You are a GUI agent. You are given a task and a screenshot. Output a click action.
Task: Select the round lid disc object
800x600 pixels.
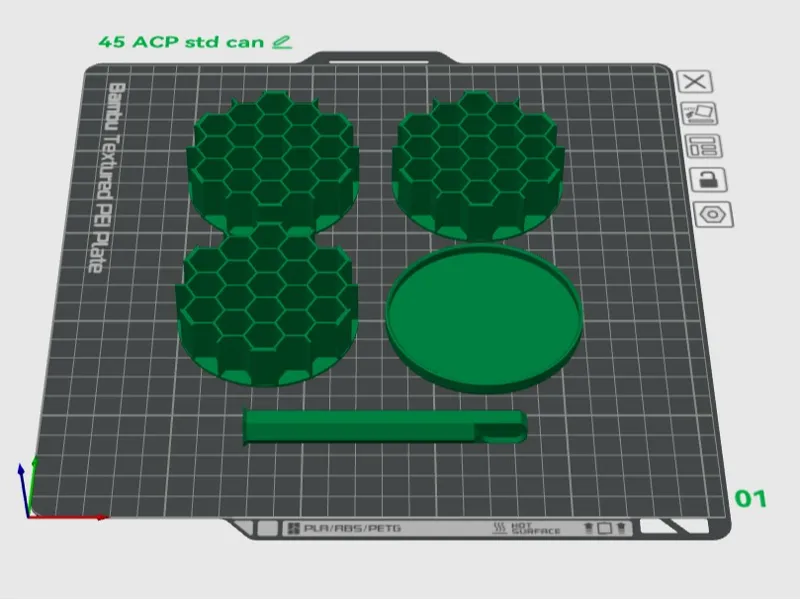point(484,318)
